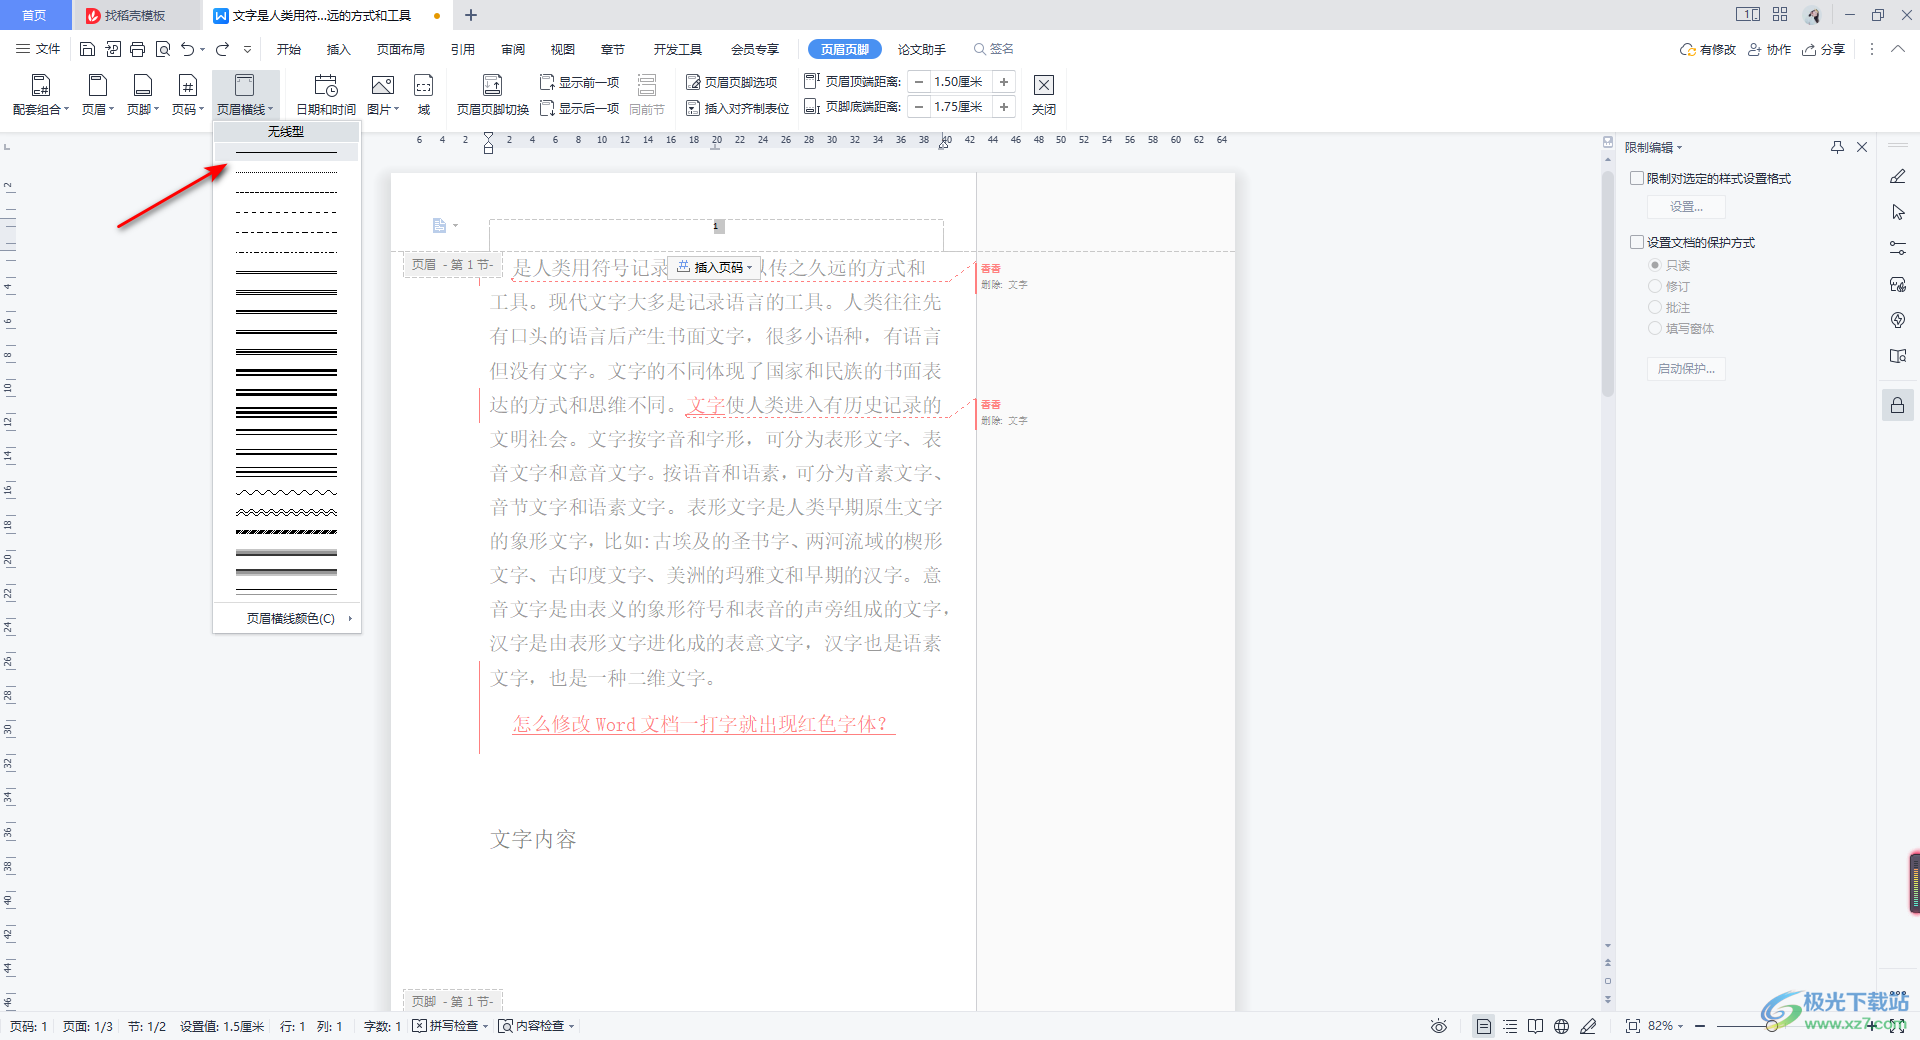1920x1040 pixels.
Task: Click the 日期和时间 date and time icon
Action: pyautogui.click(x=326, y=95)
